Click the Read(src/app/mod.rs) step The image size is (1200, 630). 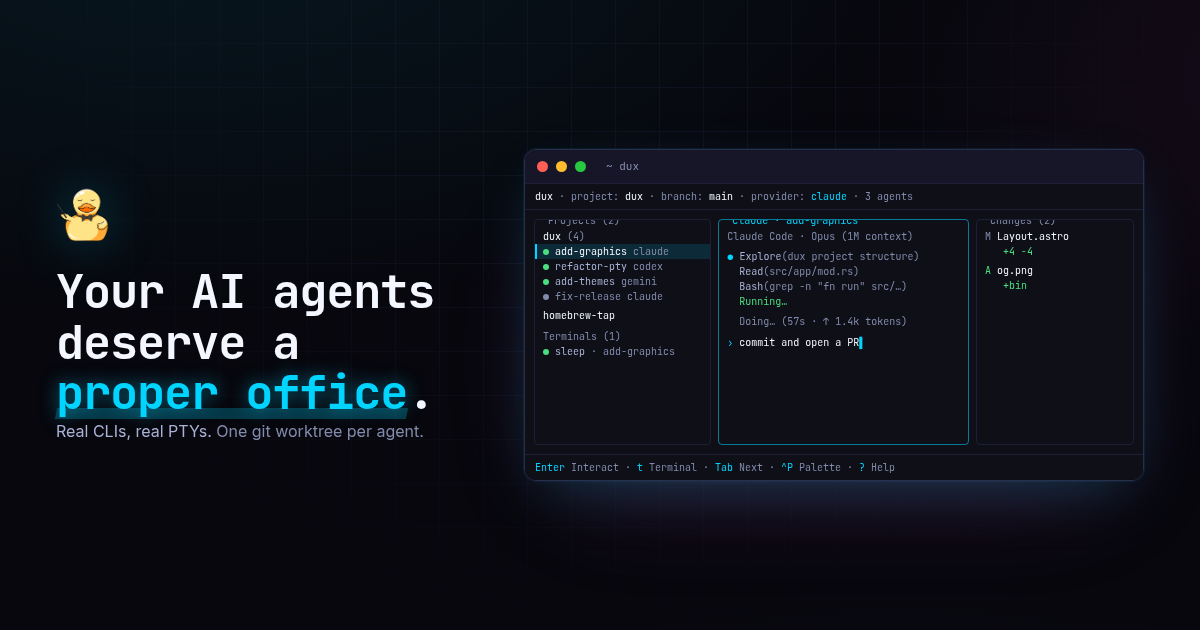pos(799,272)
